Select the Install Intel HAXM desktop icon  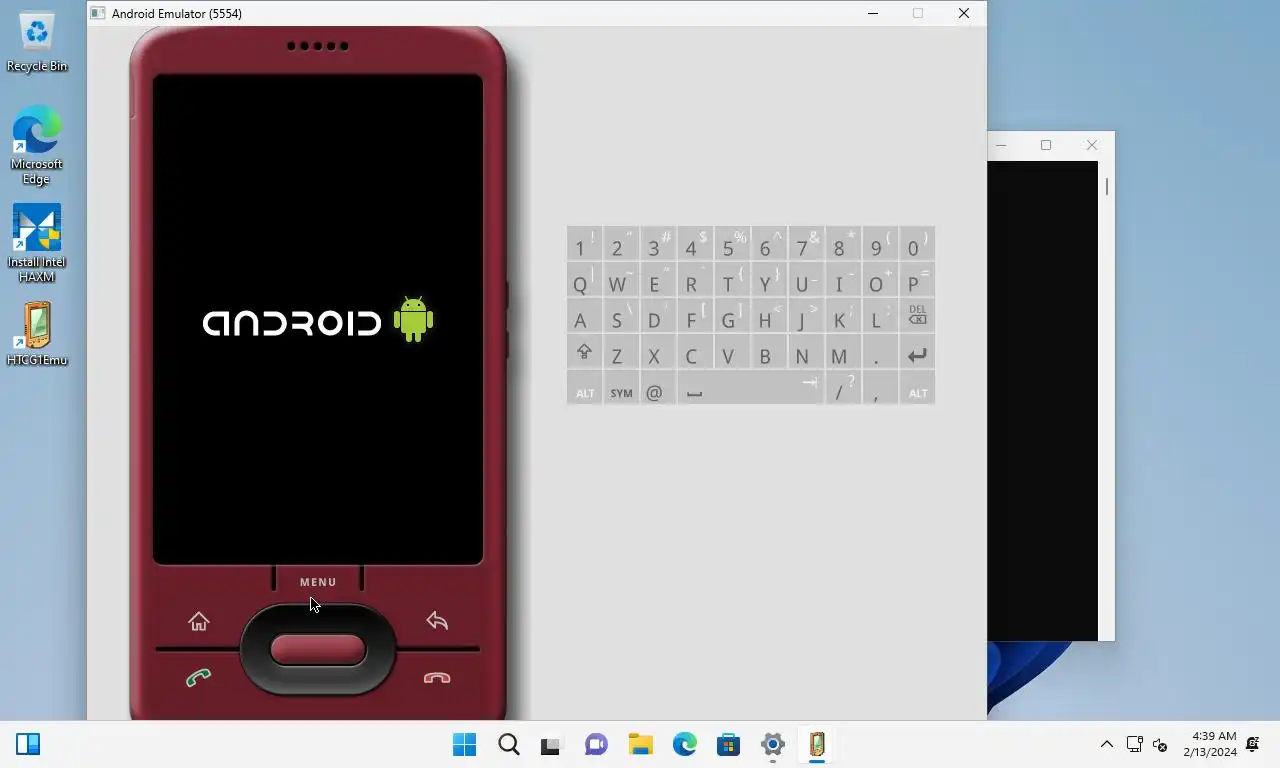click(x=37, y=243)
